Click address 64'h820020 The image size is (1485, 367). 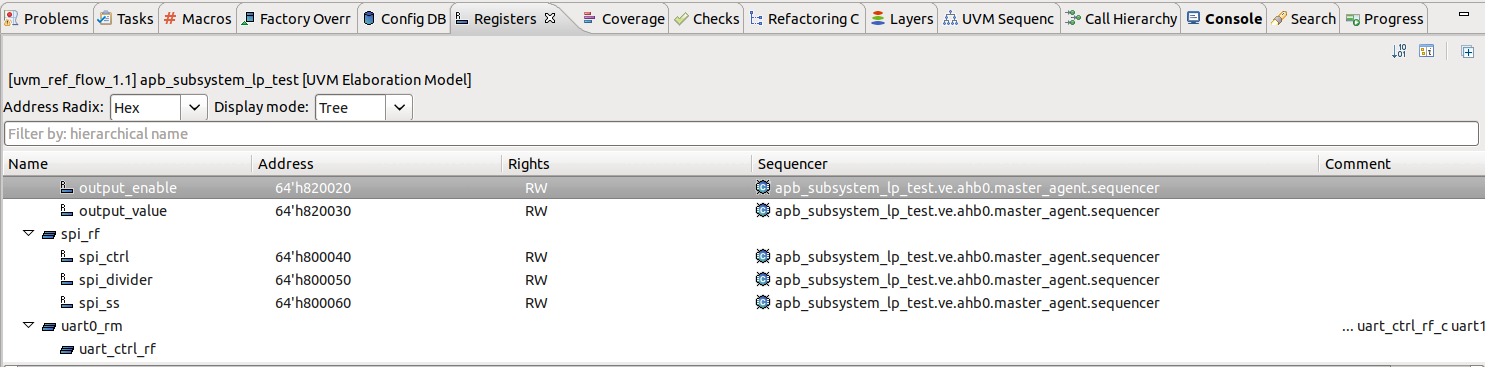tap(313, 188)
